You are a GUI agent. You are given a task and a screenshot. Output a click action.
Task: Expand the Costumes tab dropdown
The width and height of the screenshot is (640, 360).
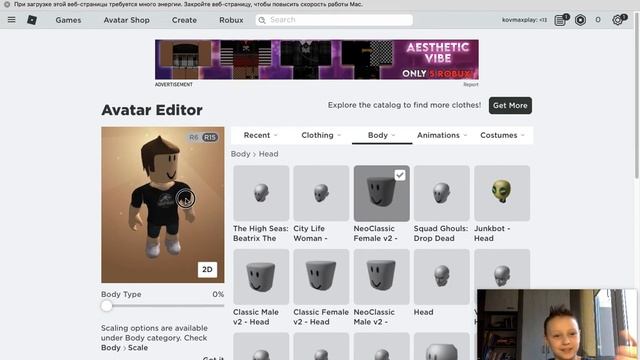click(x=502, y=135)
